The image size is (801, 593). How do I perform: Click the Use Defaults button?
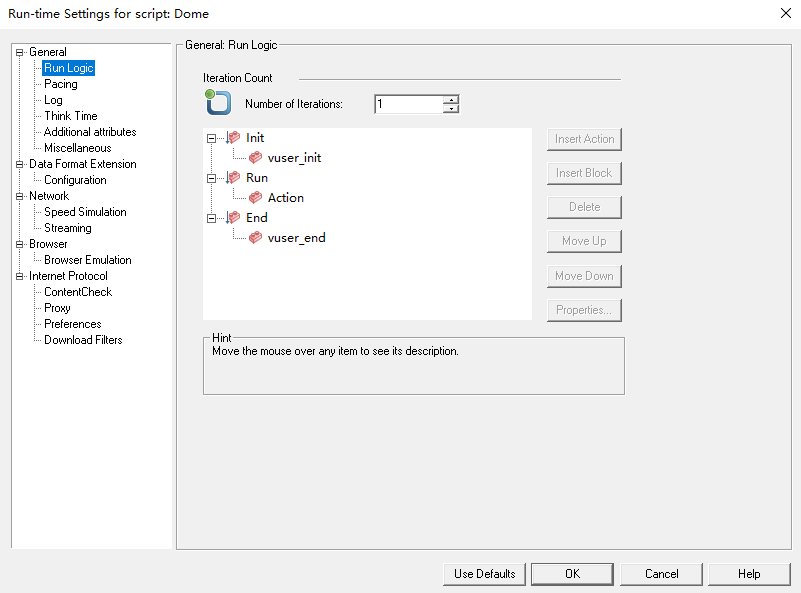coord(483,574)
